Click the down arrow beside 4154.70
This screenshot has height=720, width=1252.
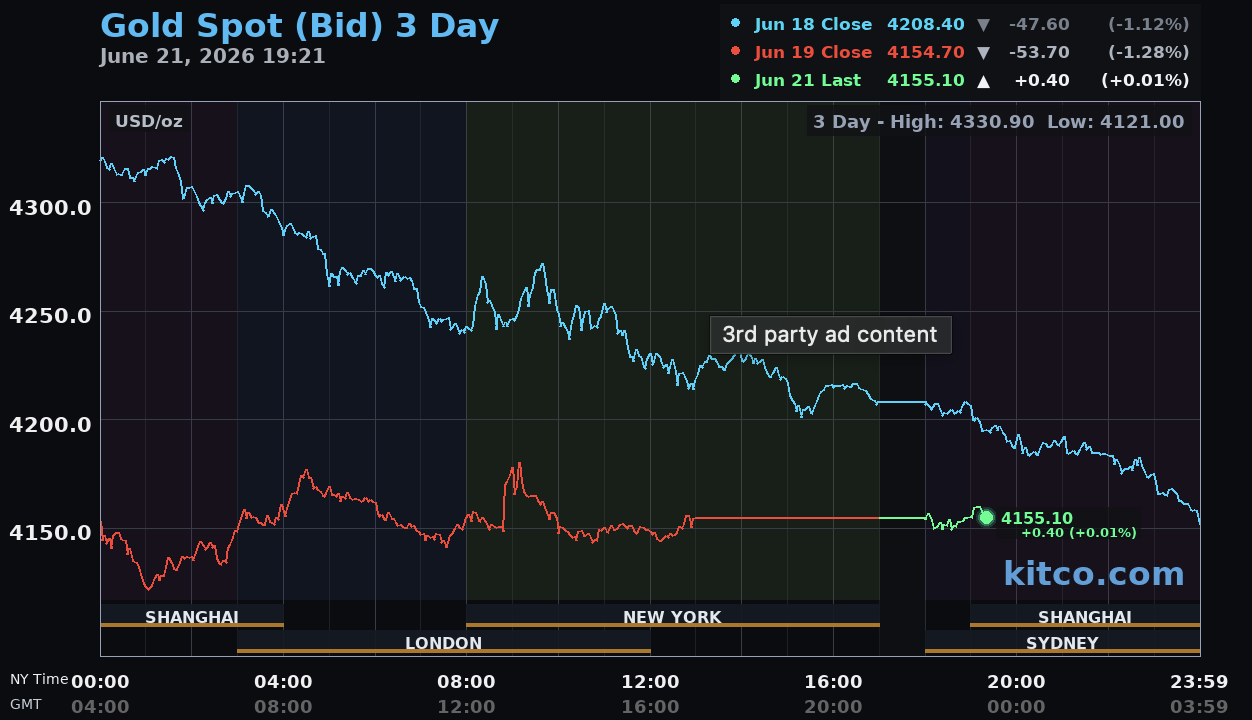point(983,52)
